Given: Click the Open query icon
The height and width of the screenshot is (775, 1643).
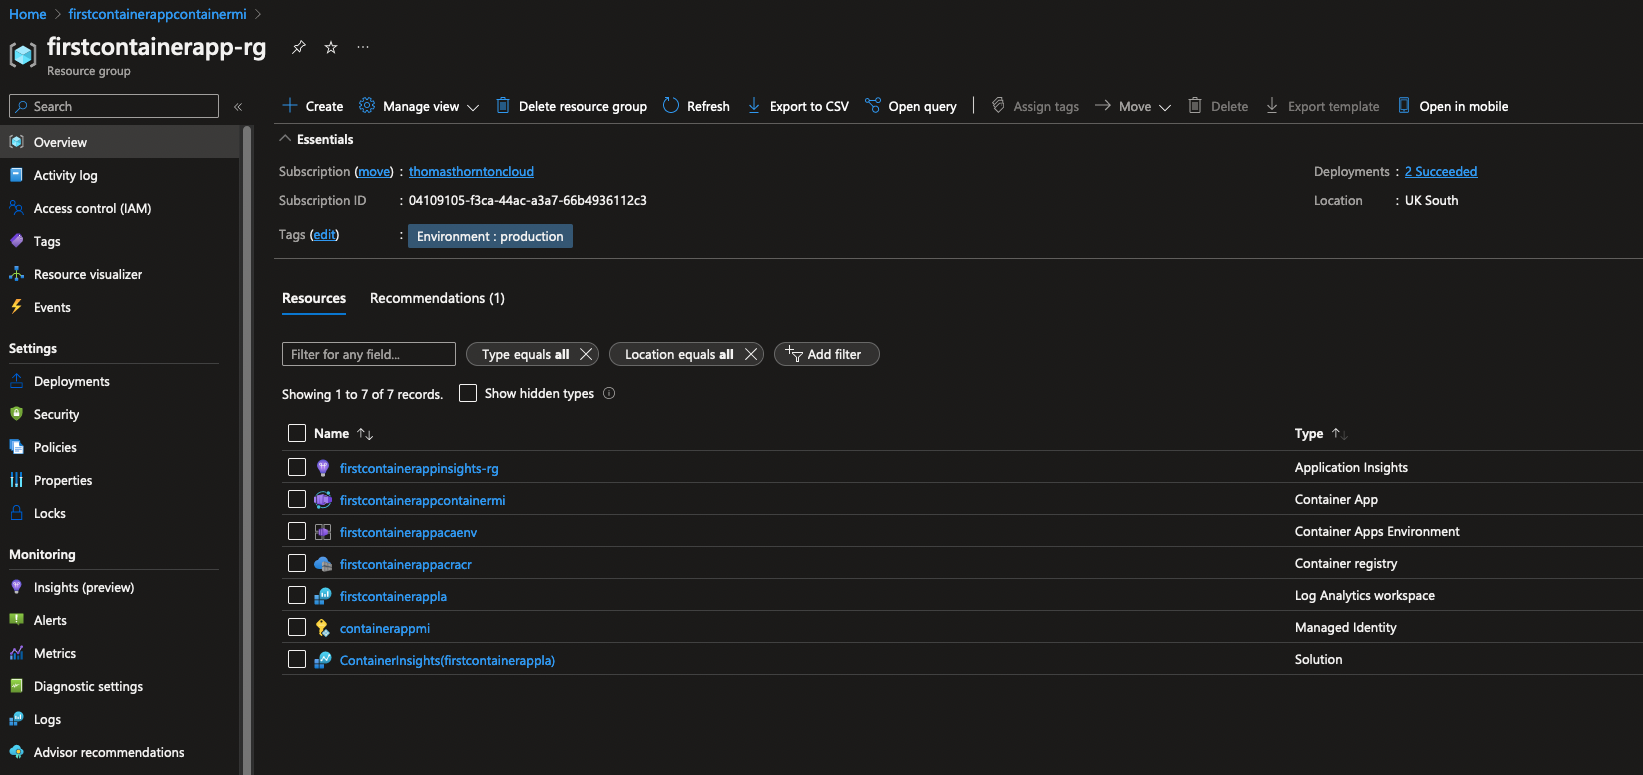Looking at the screenshot, I should click(x=873, y=105).
